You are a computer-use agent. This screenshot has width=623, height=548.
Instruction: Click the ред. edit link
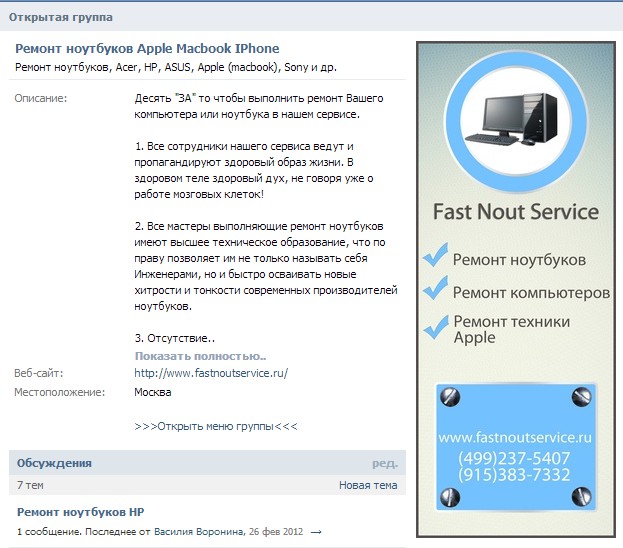[x=385, y=463]
